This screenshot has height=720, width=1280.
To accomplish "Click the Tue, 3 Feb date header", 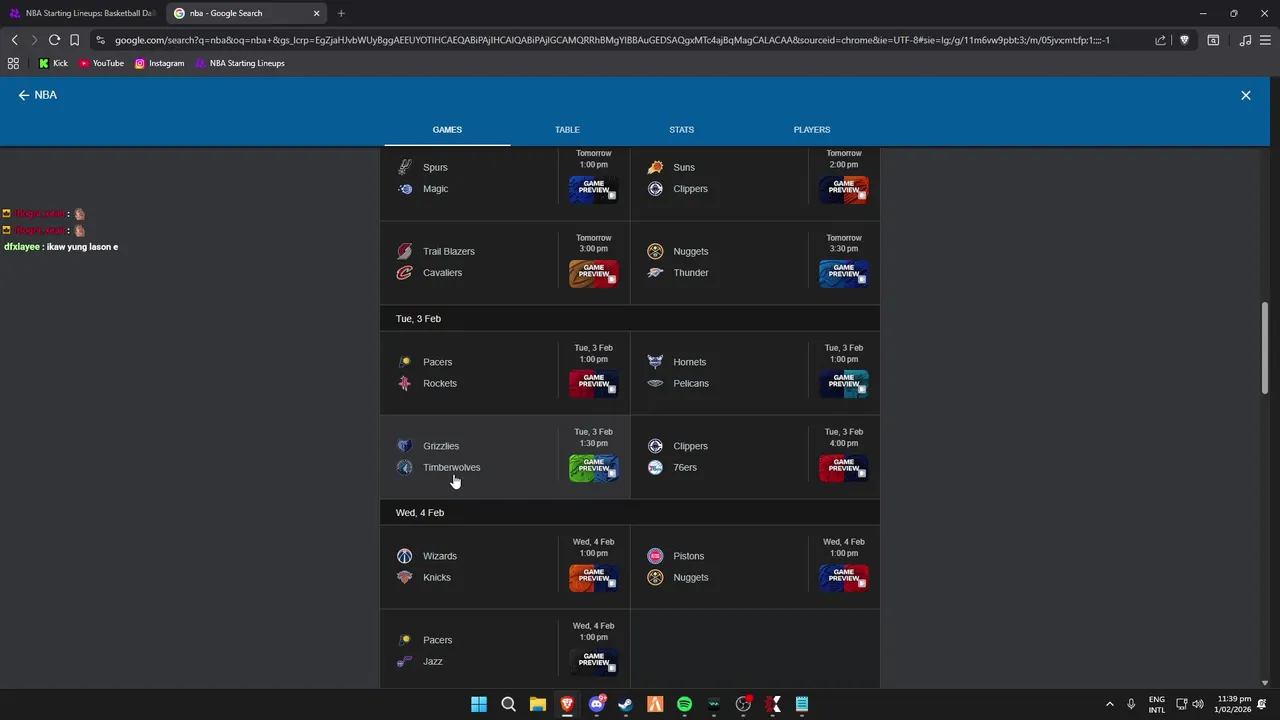I will click(x=418, y=319).
